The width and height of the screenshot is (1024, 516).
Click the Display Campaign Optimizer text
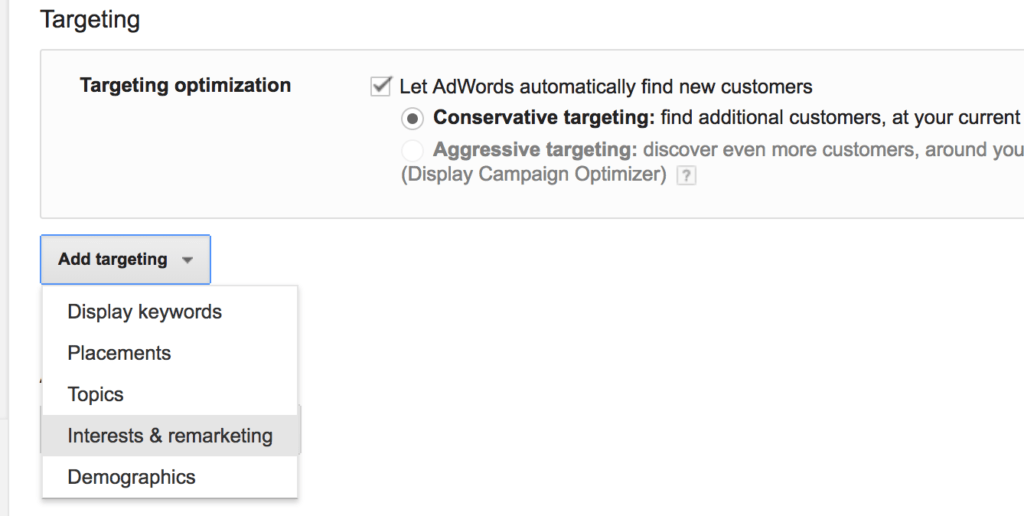[534, 174]
